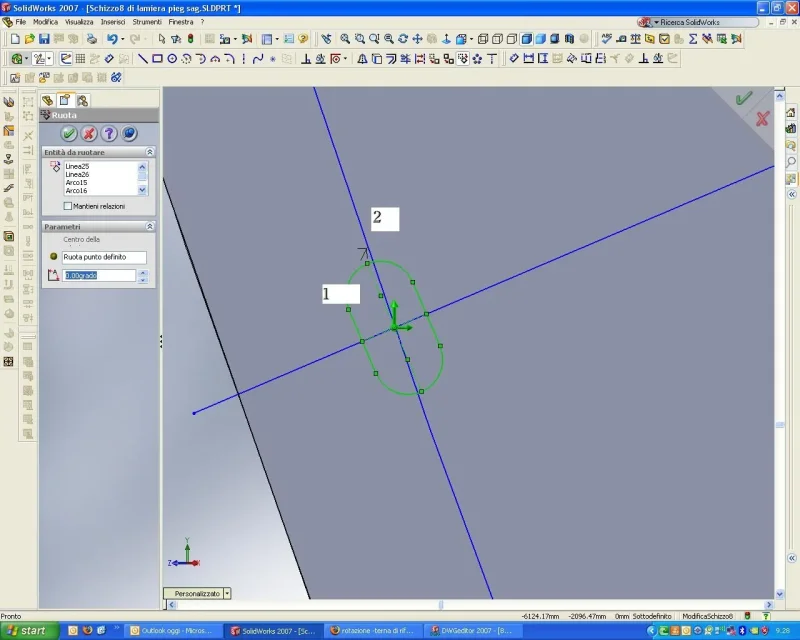
Task: Open the Inserisci menu
Action: click(113, 22)
